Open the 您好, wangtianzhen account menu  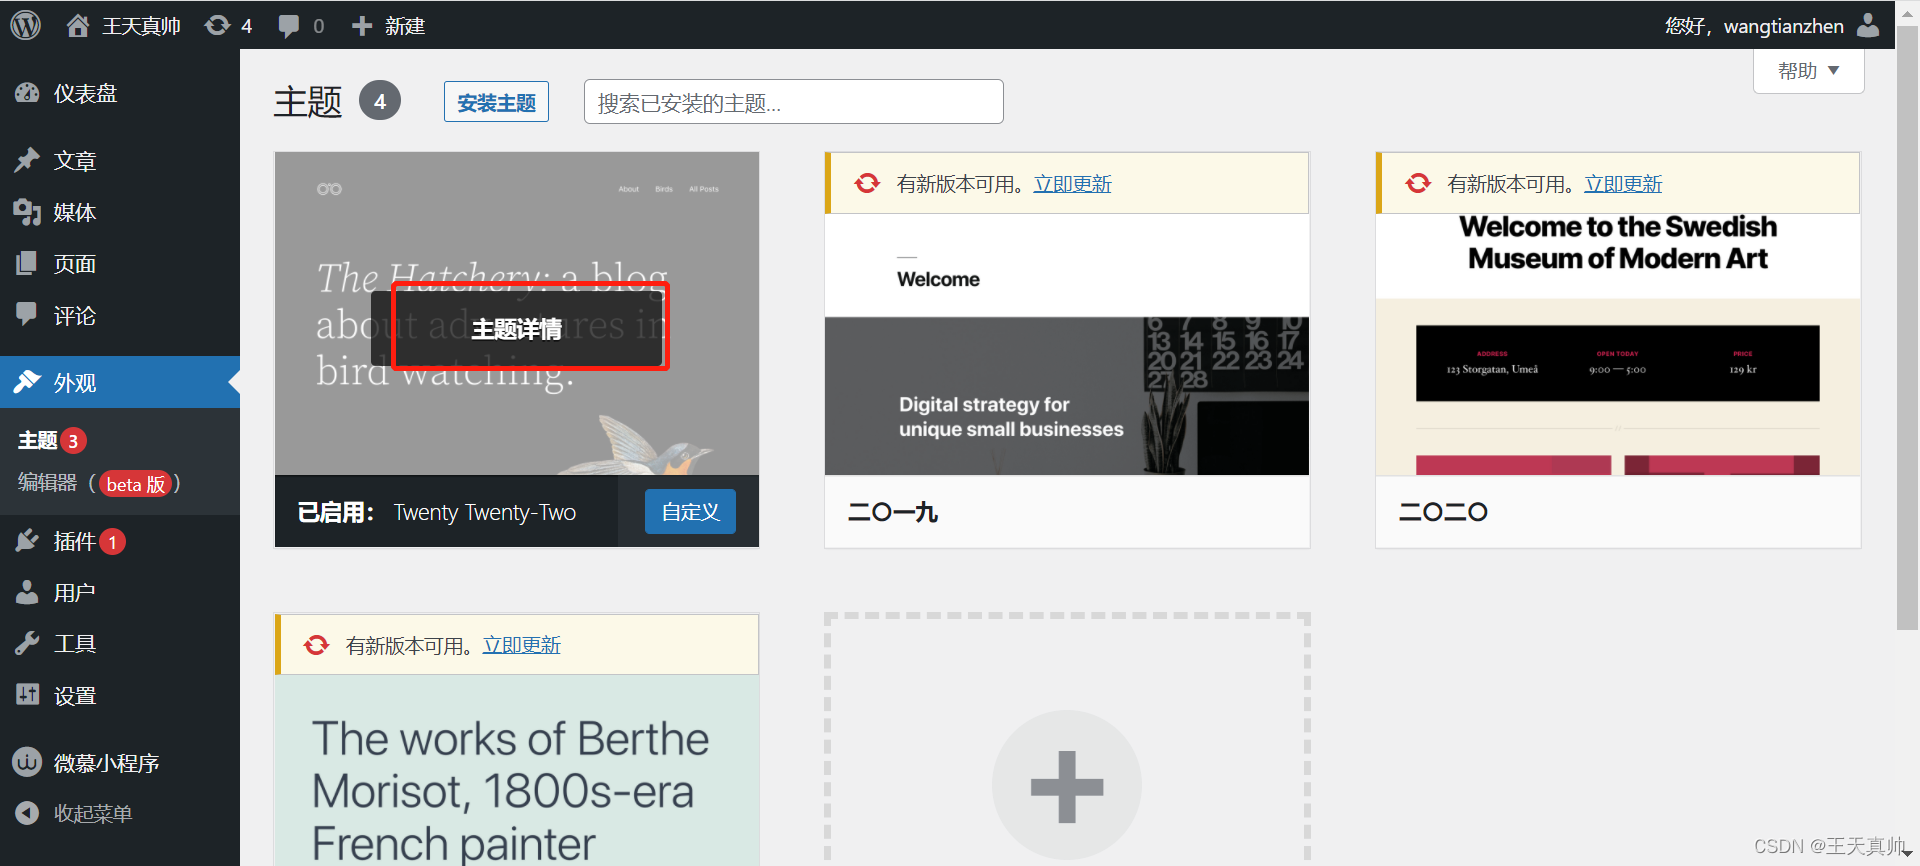click(1772, 25)
